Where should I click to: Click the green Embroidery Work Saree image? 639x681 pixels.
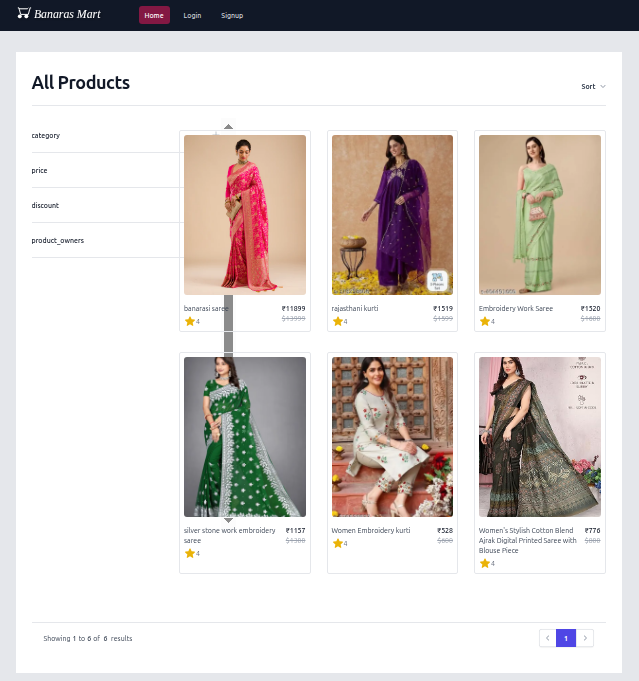[x=540, y=214]
